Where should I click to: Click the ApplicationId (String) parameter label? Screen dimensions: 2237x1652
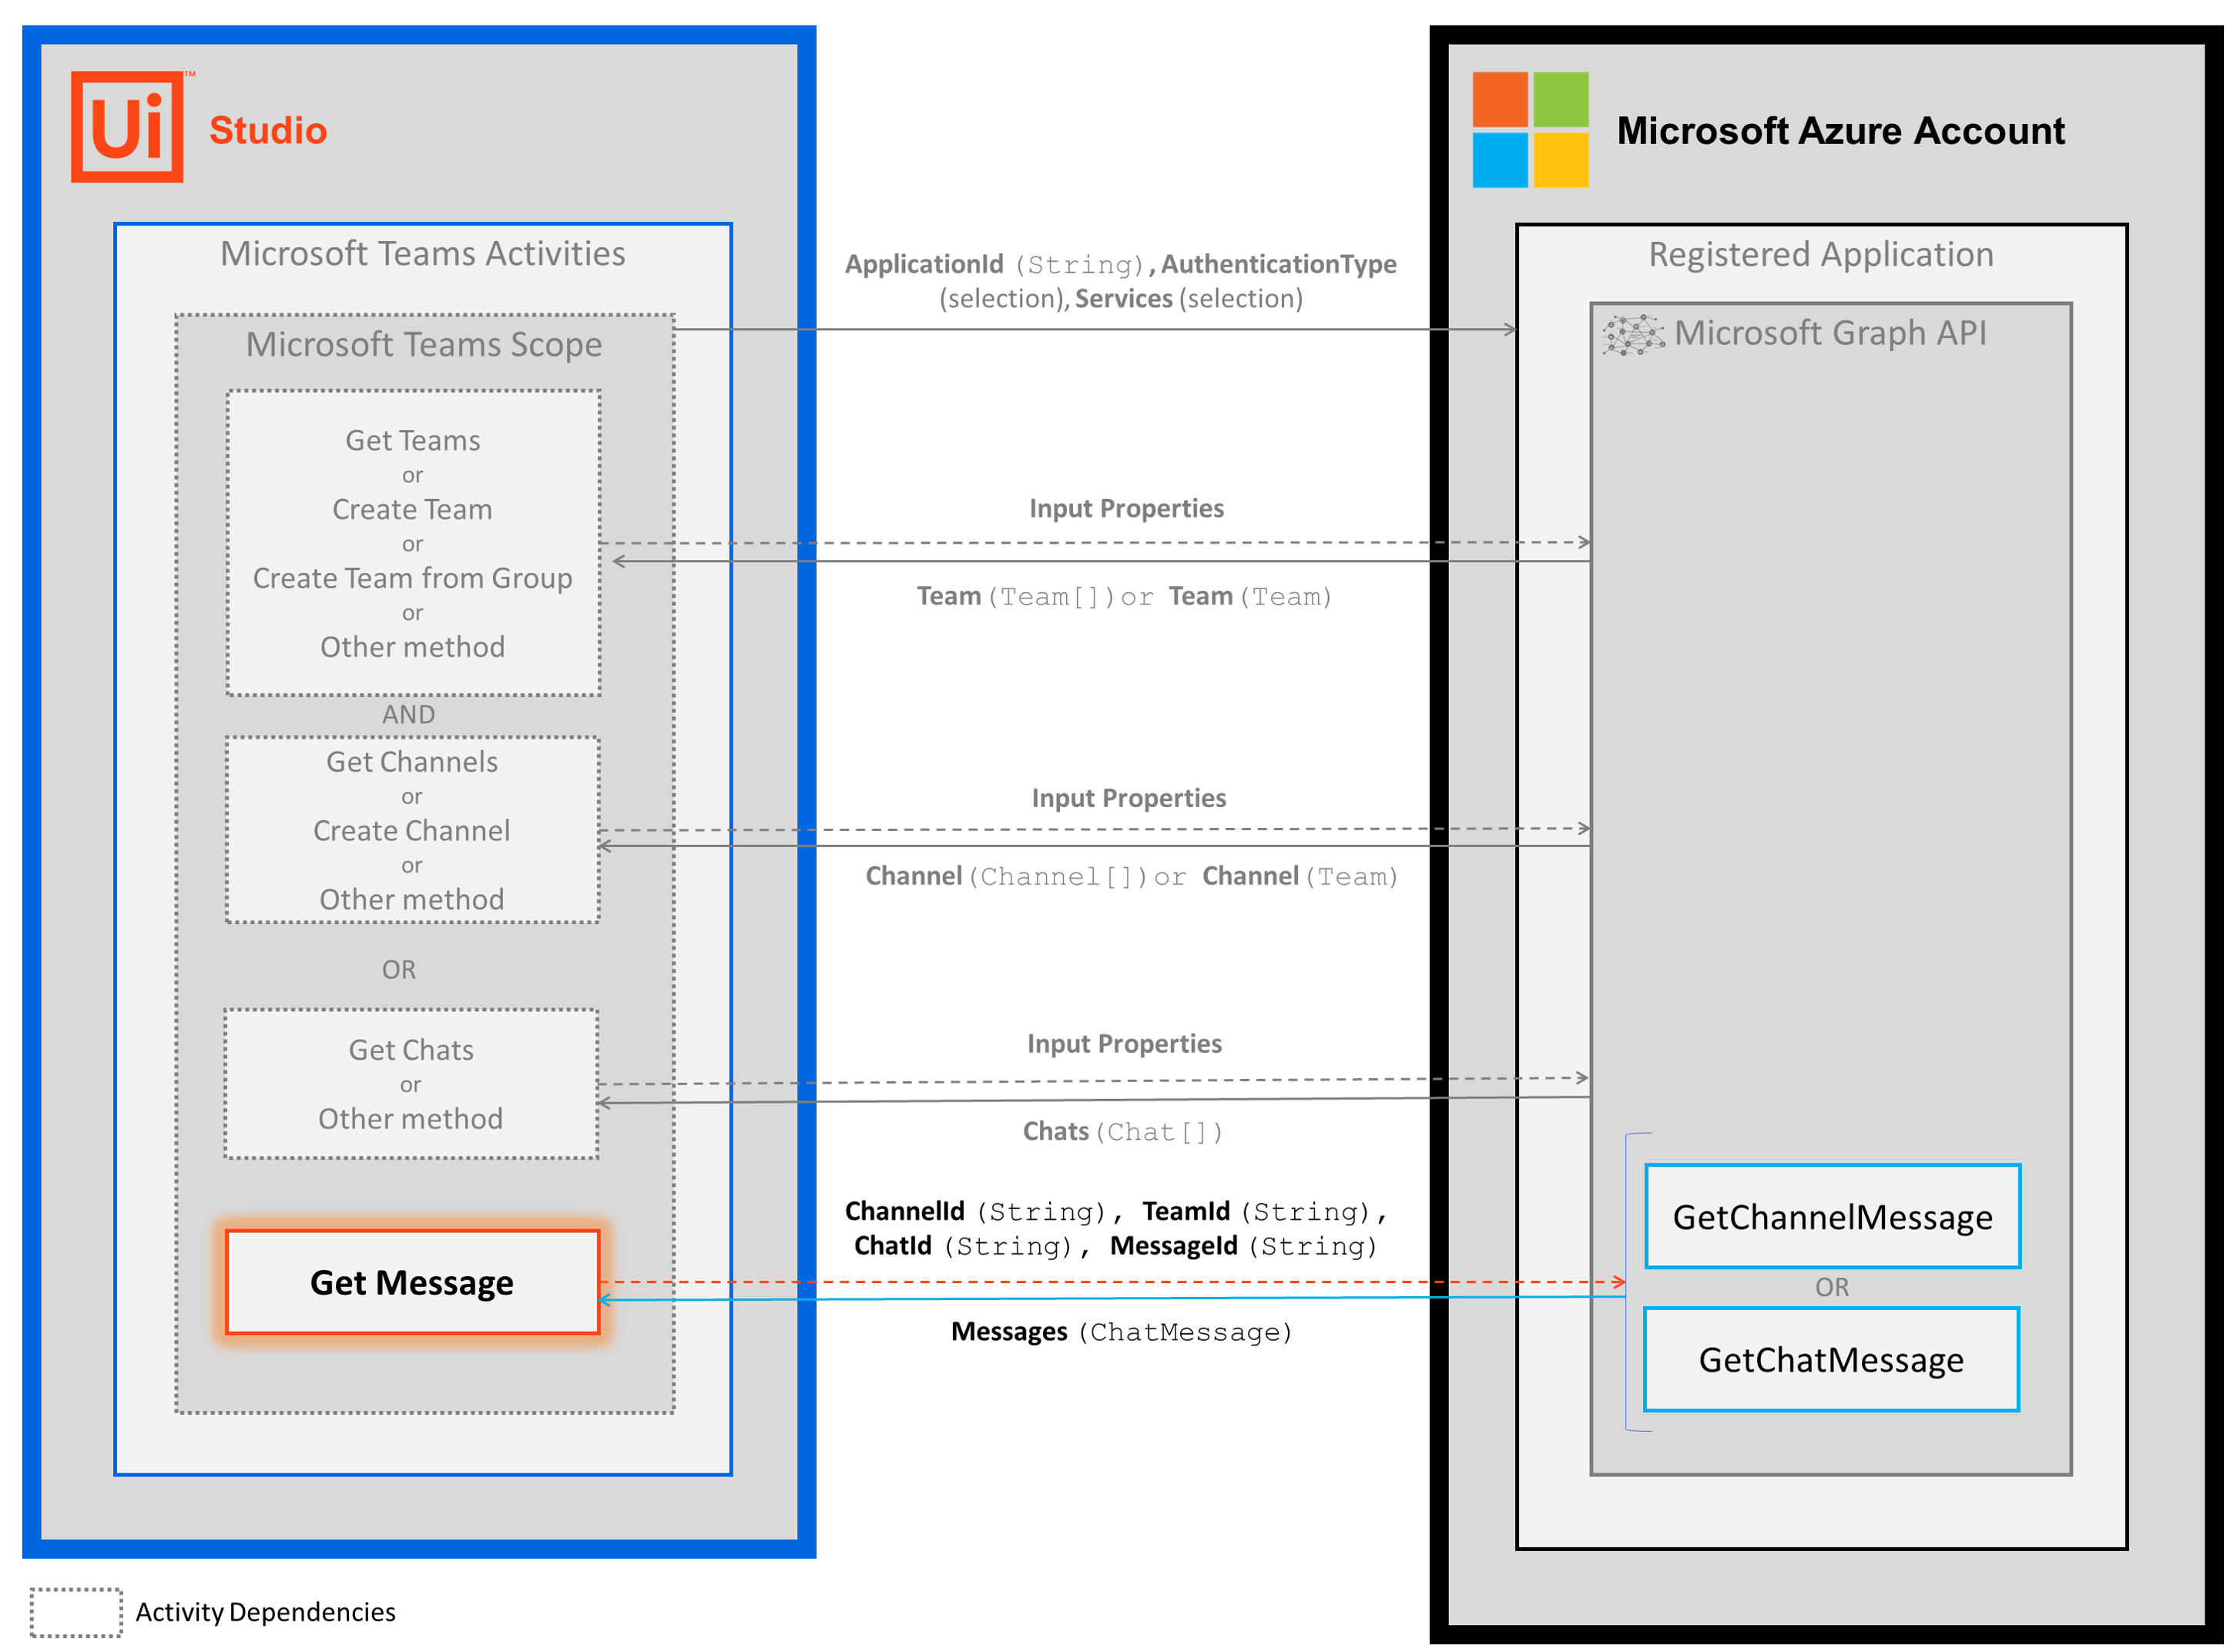[995, 264]
